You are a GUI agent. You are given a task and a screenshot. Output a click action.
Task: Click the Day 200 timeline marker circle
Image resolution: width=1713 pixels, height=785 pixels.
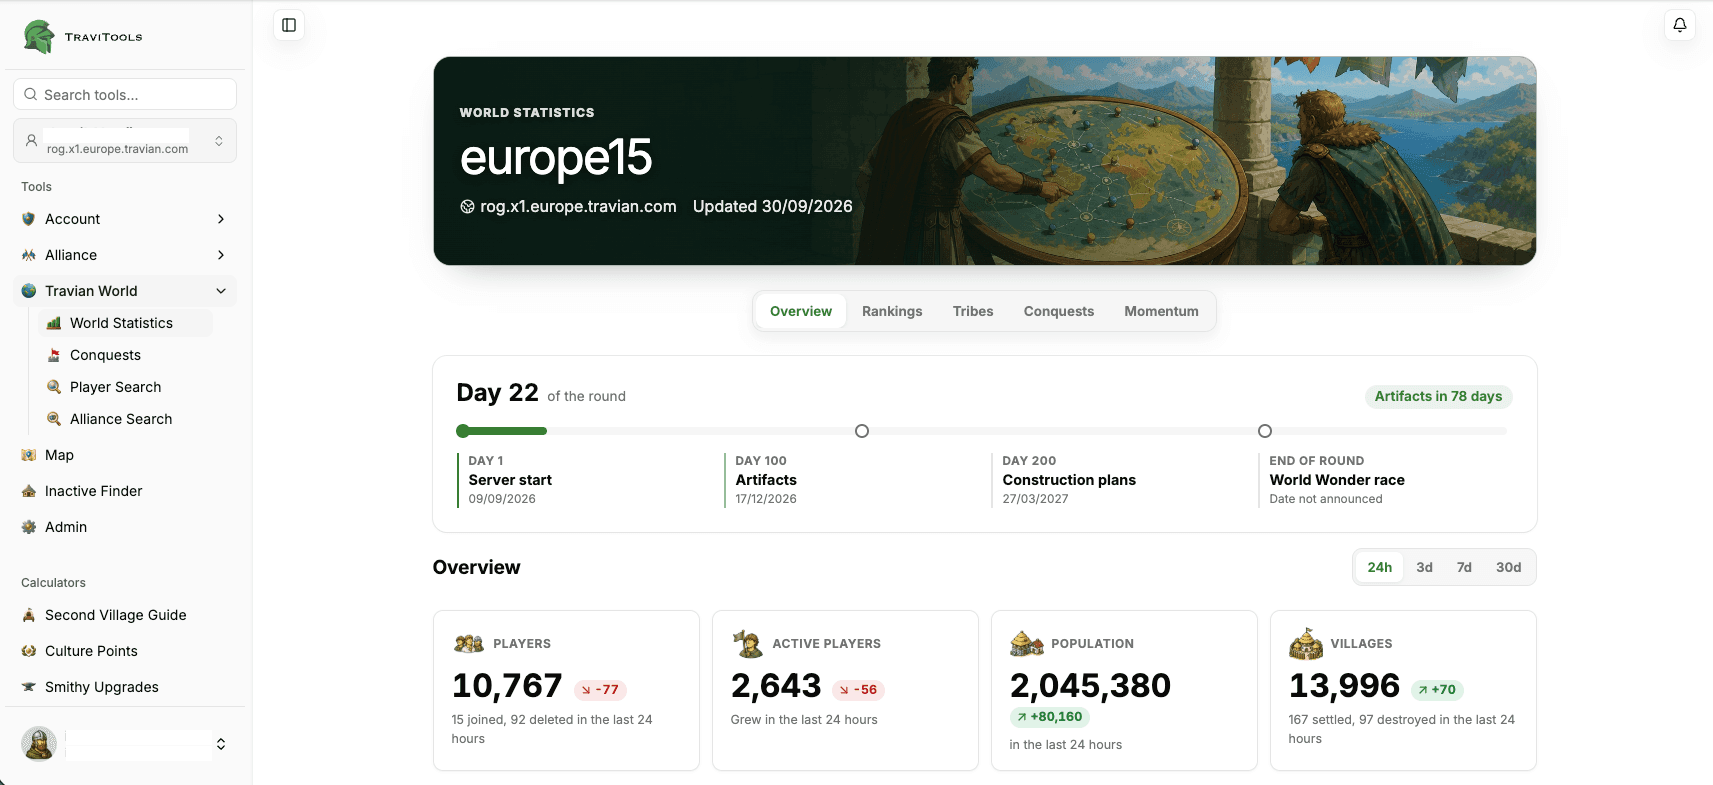click(1265, 431)
